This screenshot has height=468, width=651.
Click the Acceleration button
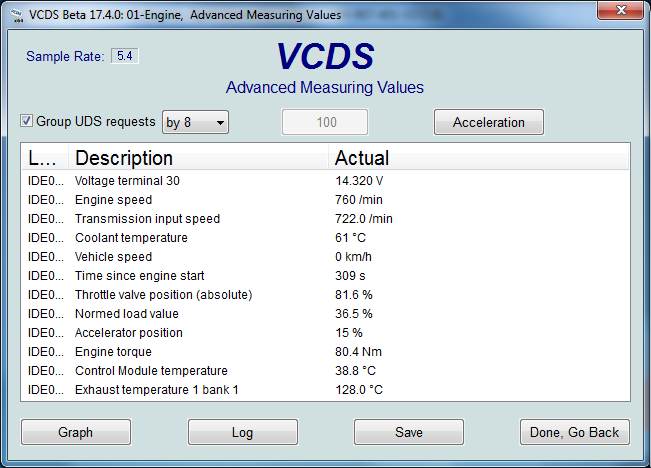click(x=489, y=122)
